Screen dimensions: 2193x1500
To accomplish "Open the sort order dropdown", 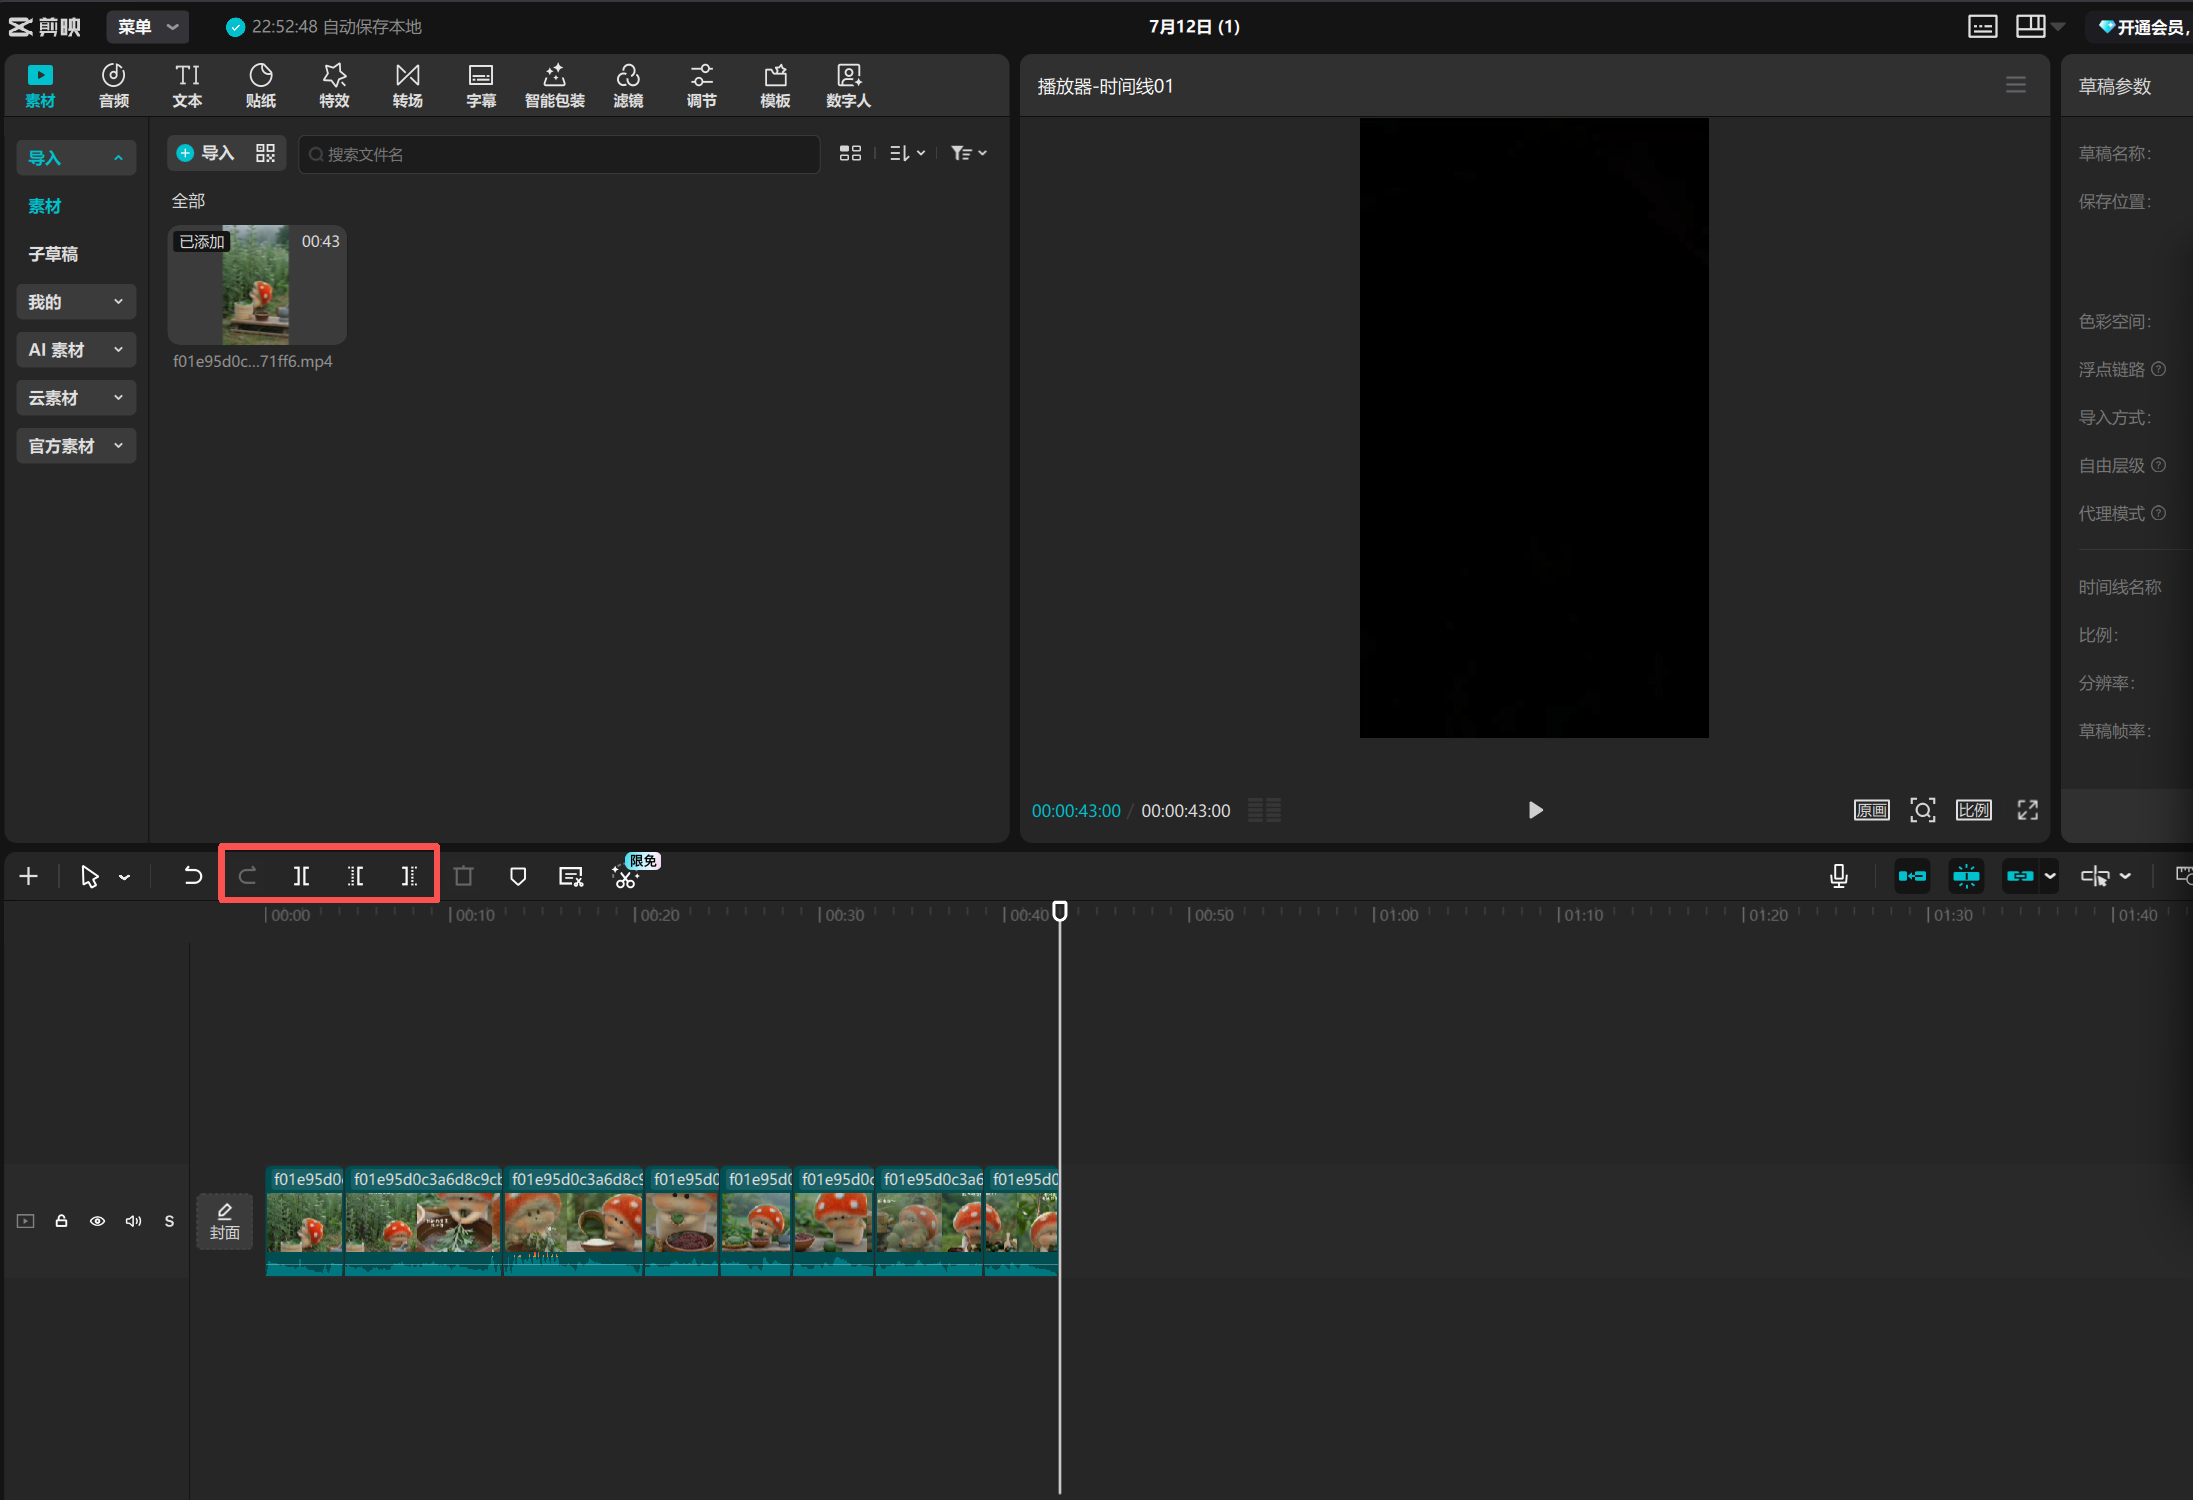I will click(x=907, y=153).
